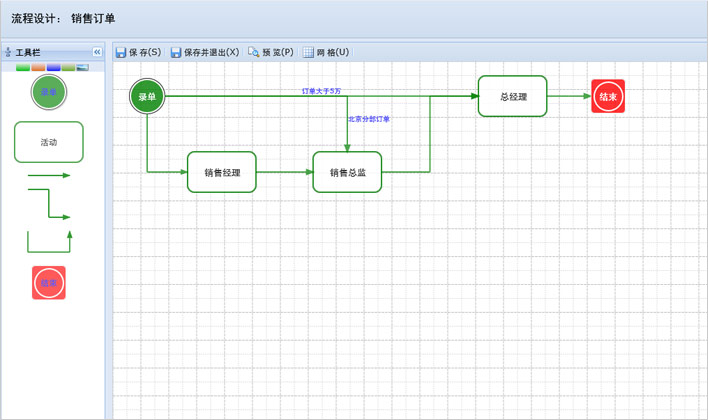Click the 总经理 activity node
Image resolution: width=708 pixels, height=420 pixels.
512,97
